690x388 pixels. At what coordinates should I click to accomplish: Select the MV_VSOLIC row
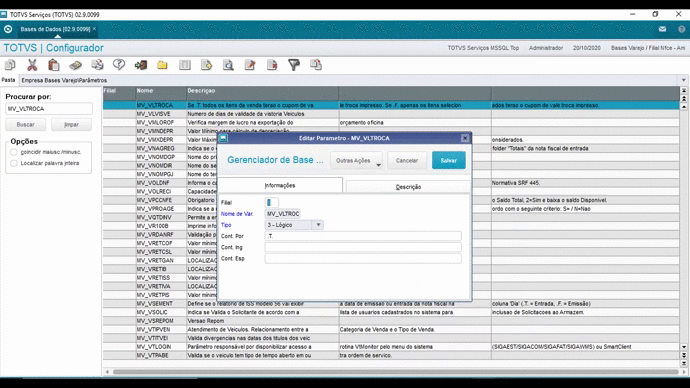(x=391, y=312)
